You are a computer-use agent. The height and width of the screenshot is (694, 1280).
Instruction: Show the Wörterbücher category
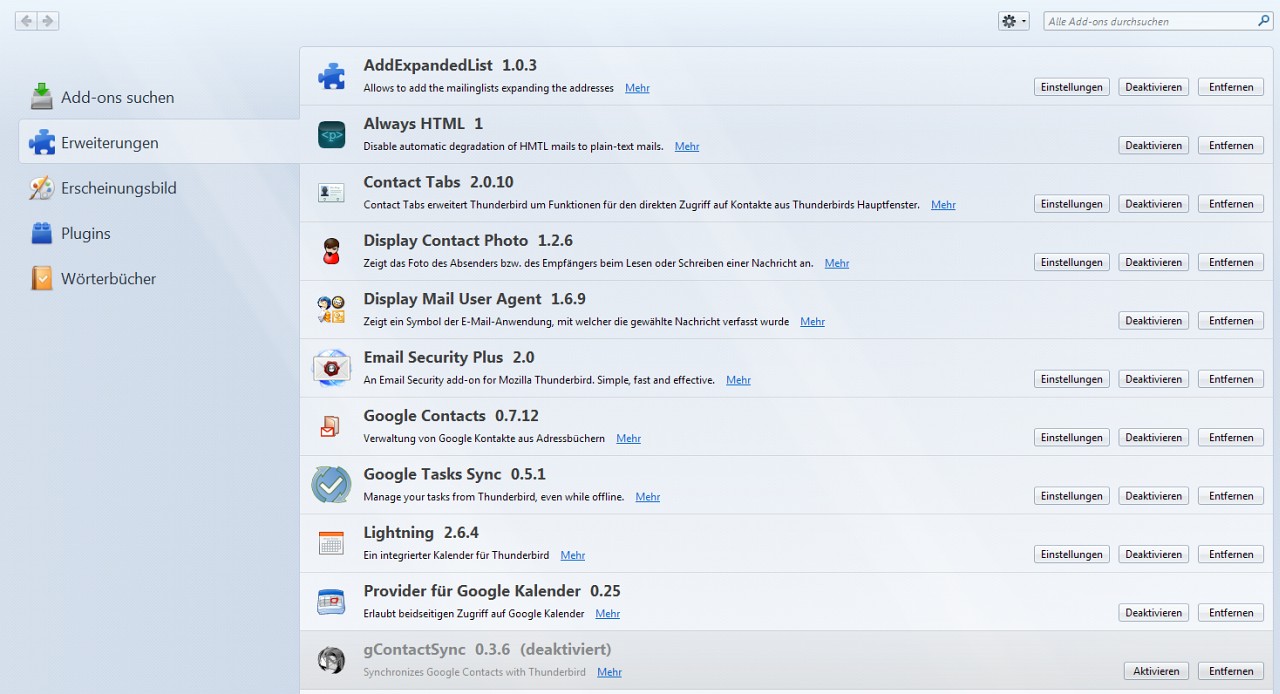click(160, 278)
